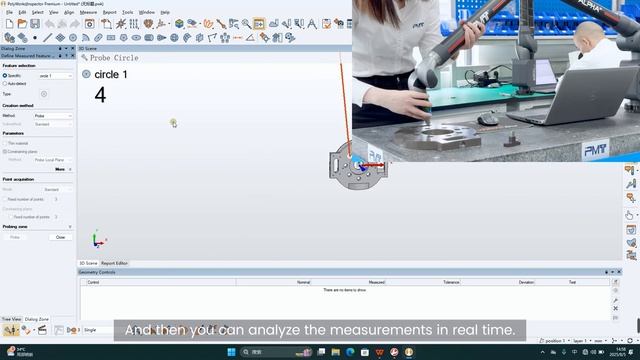Open the Tools menu
This screenshot has width=640, height=360.
coord(128,13)
